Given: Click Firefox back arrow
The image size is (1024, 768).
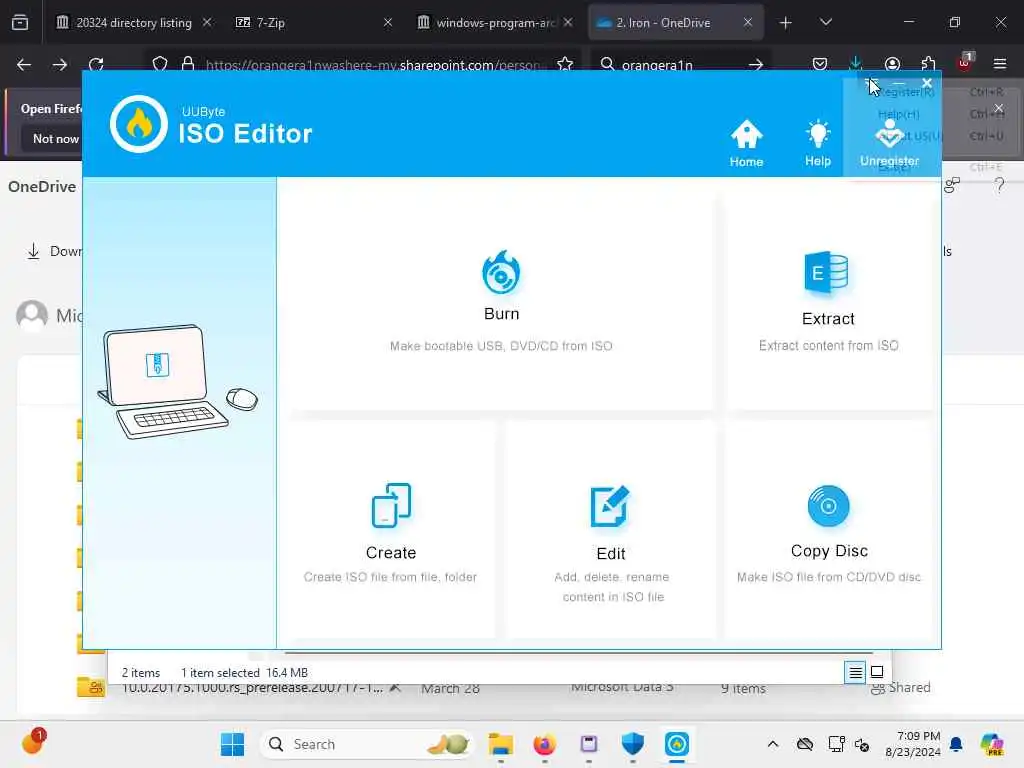Looking at the screenshot, I should (x=24, y=64).
